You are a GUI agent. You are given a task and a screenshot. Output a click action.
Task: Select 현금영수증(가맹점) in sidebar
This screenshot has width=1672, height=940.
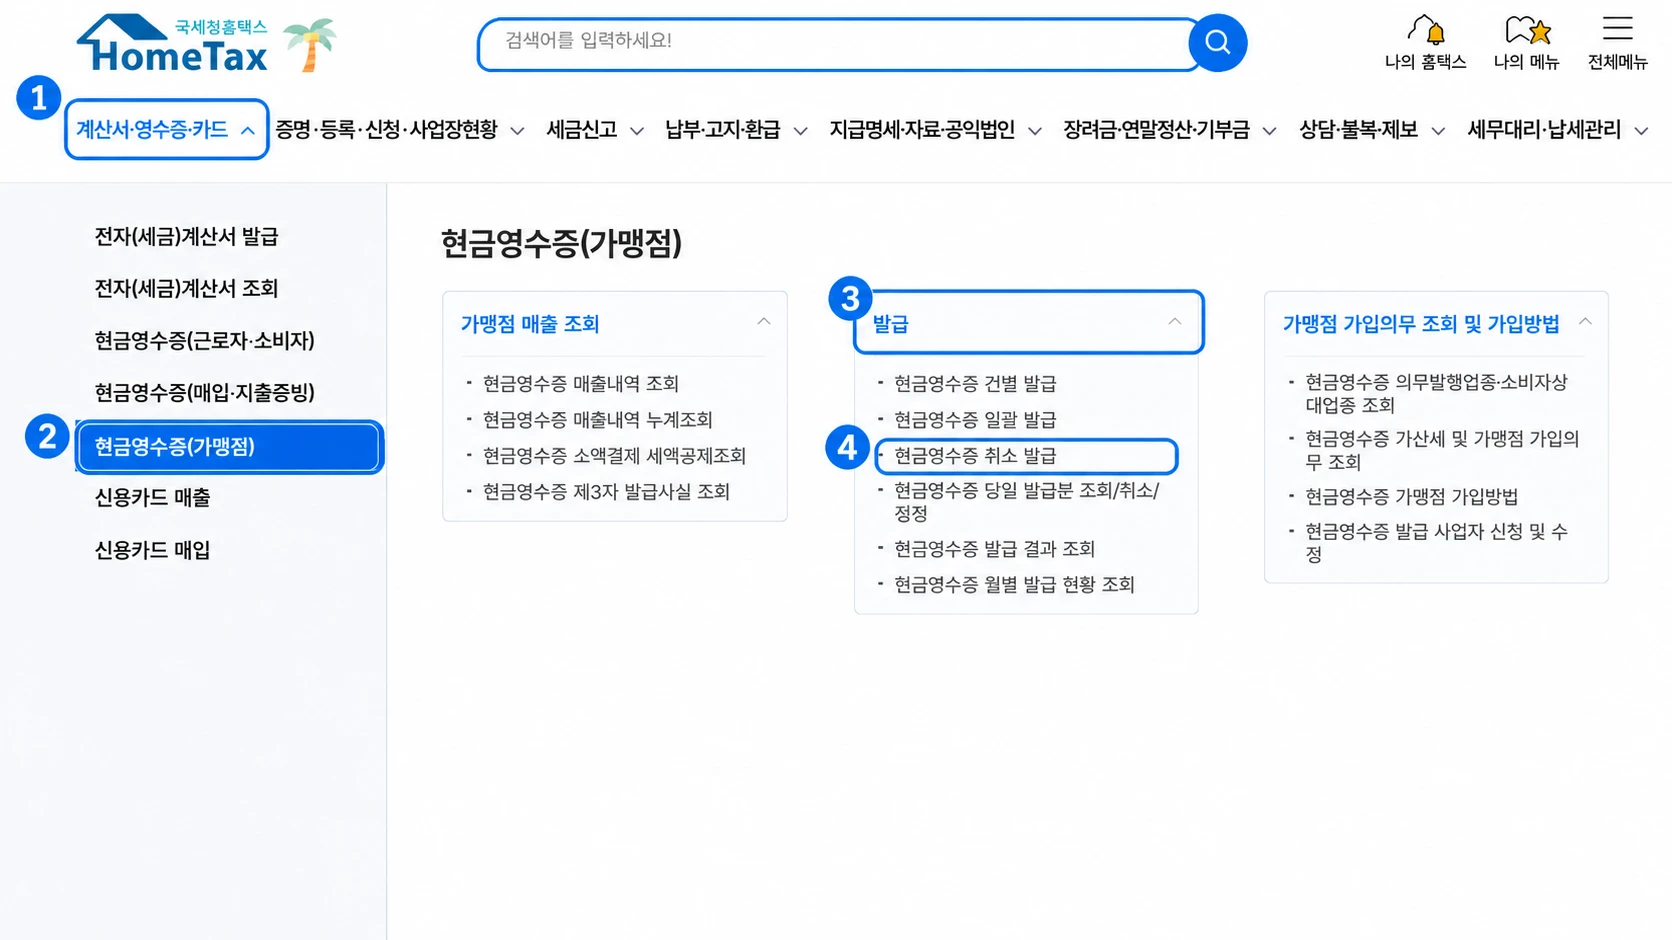point(229,447)
